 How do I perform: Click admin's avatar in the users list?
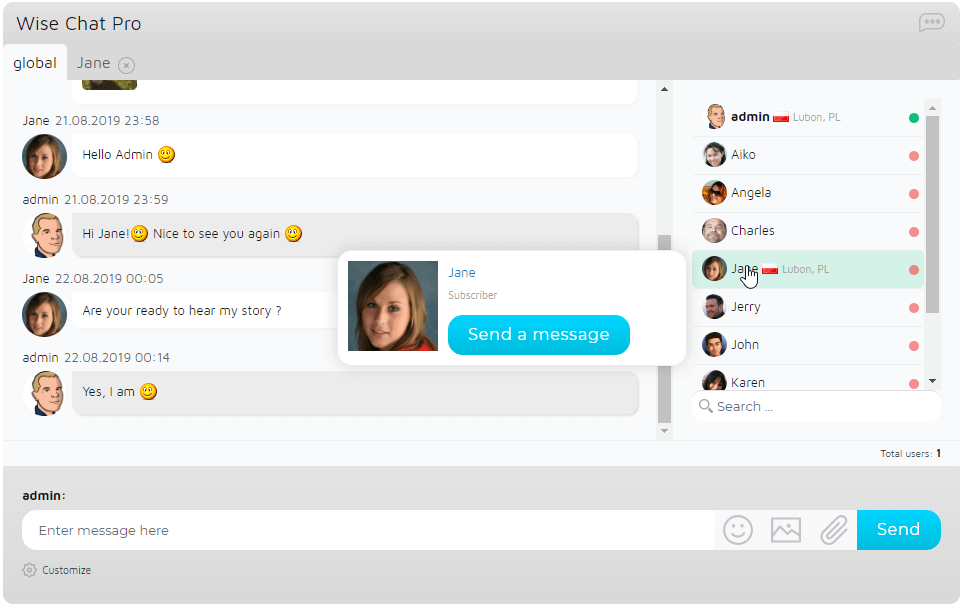pyautogui.click(x=714, y=117)
